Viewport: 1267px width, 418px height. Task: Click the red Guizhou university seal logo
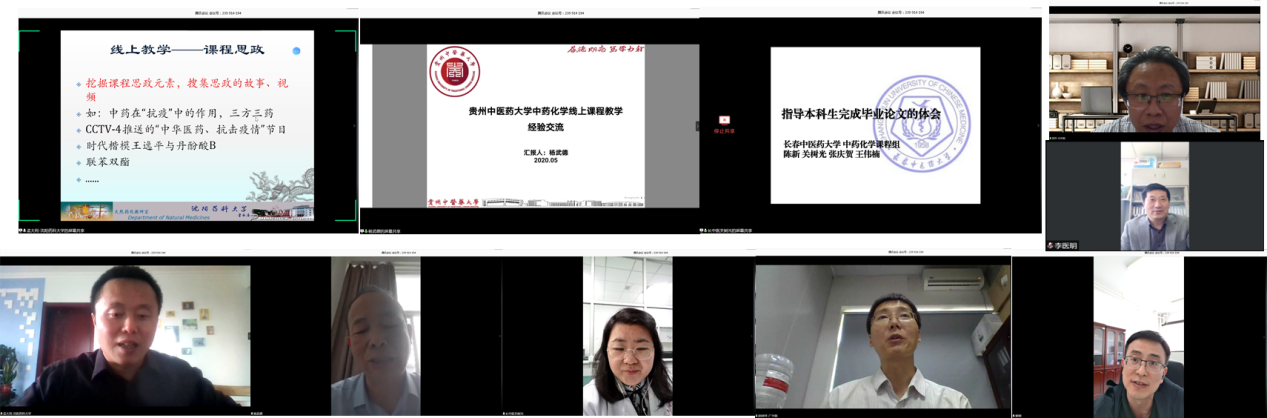coord(454,72)
